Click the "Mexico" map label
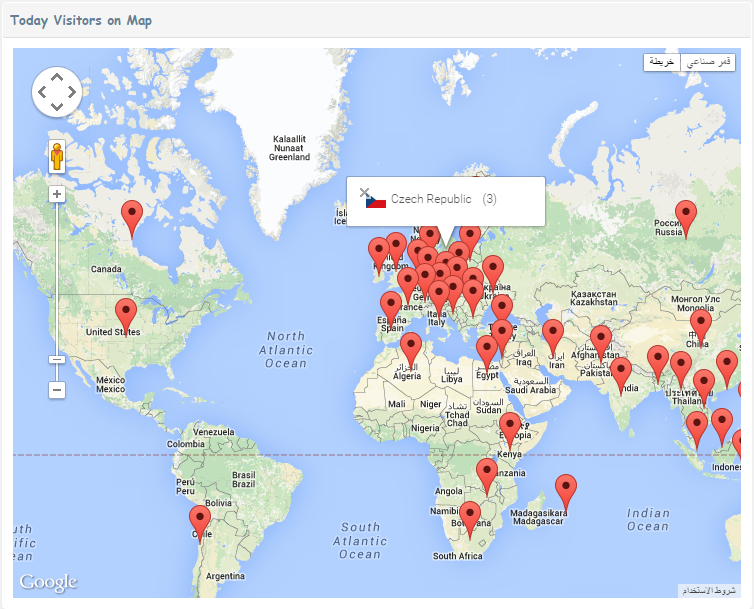The height and width of the screenshot is (609, 754). pyautogui.click(x=110, y=389)
